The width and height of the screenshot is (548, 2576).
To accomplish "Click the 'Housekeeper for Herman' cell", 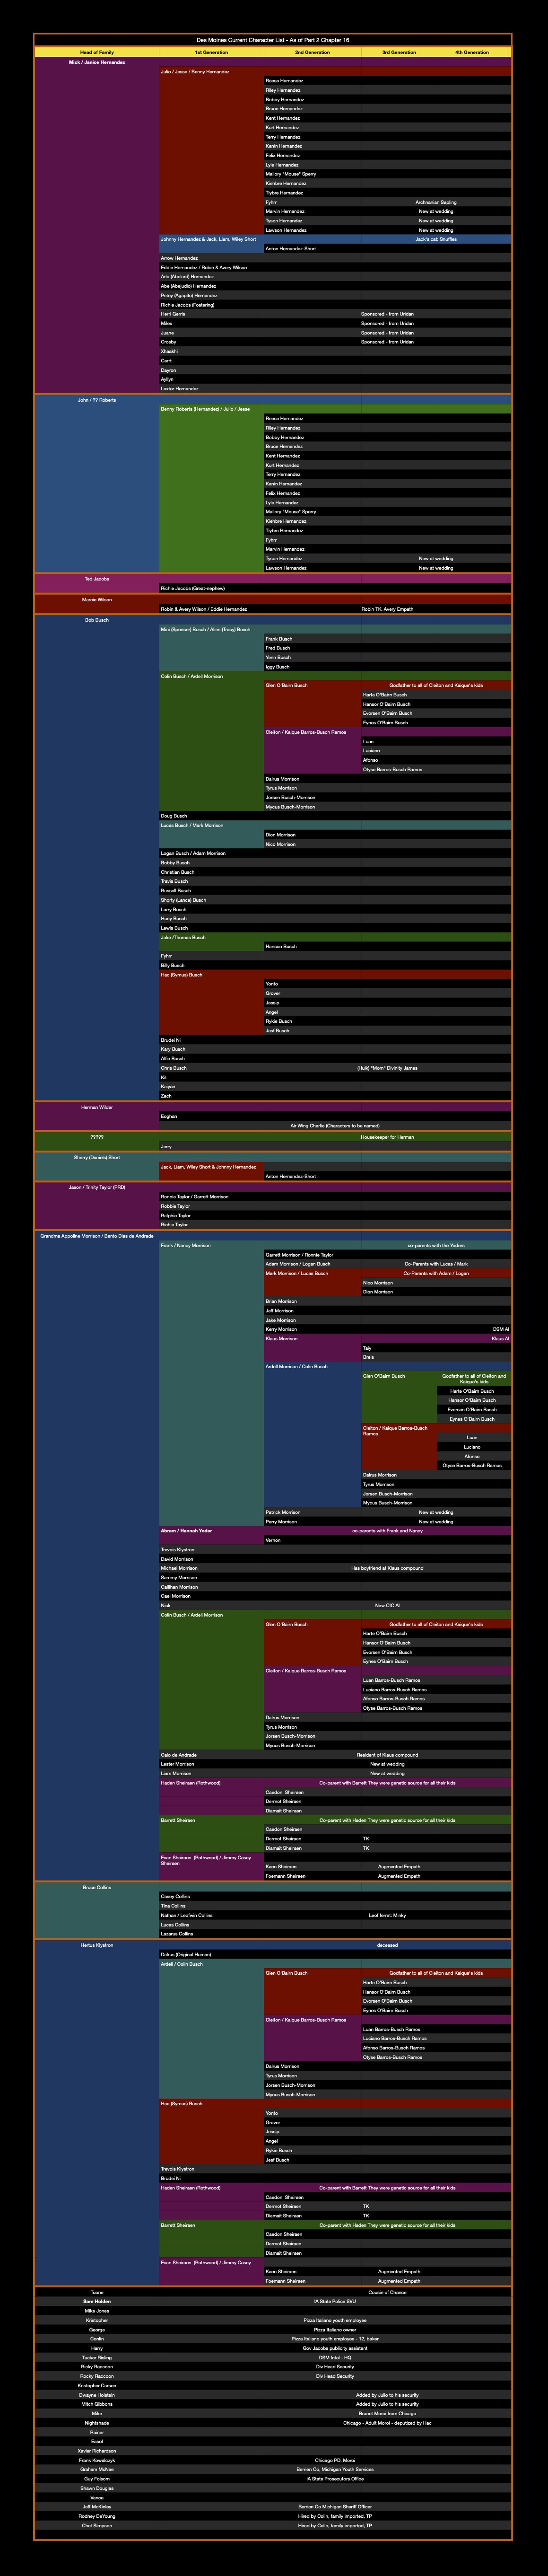I will pos(387,1137).
